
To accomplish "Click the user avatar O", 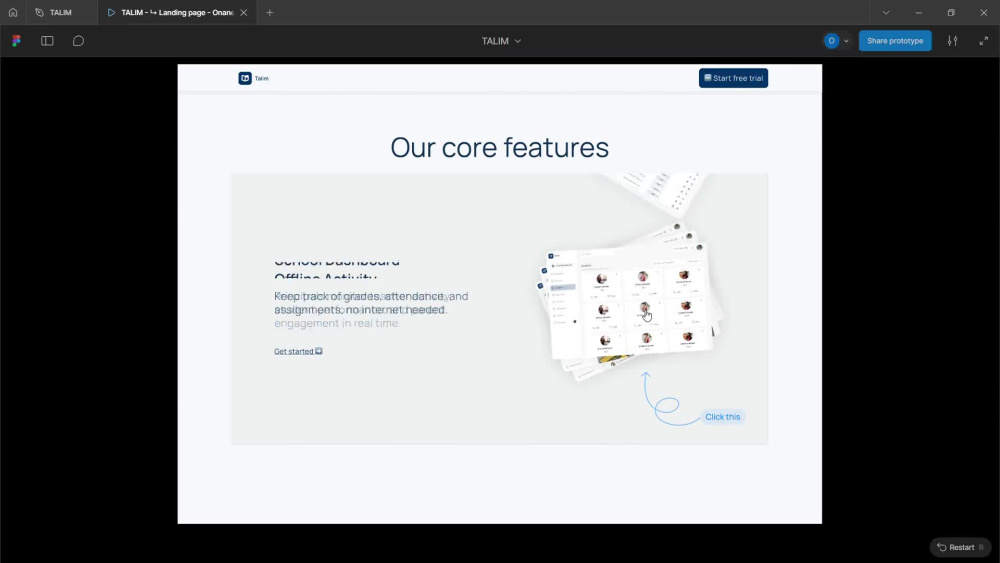I will click(831, 41).
